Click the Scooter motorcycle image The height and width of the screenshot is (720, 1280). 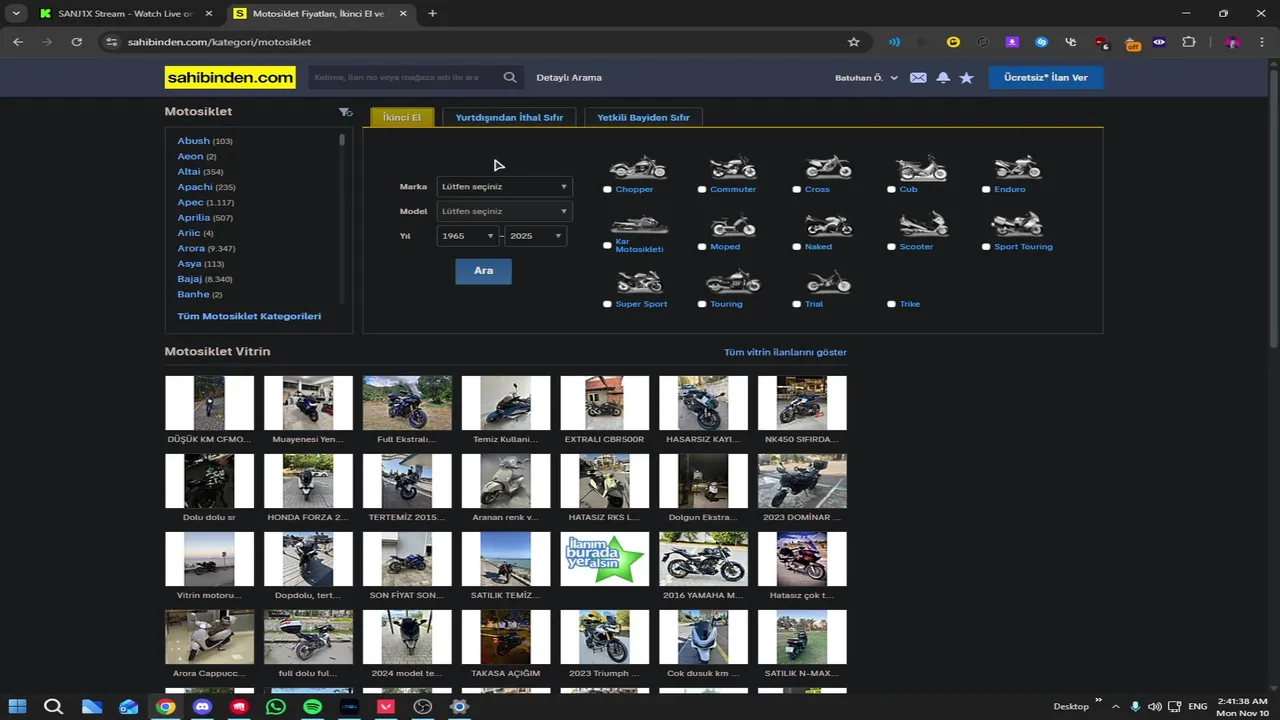[x=922, y=224]
